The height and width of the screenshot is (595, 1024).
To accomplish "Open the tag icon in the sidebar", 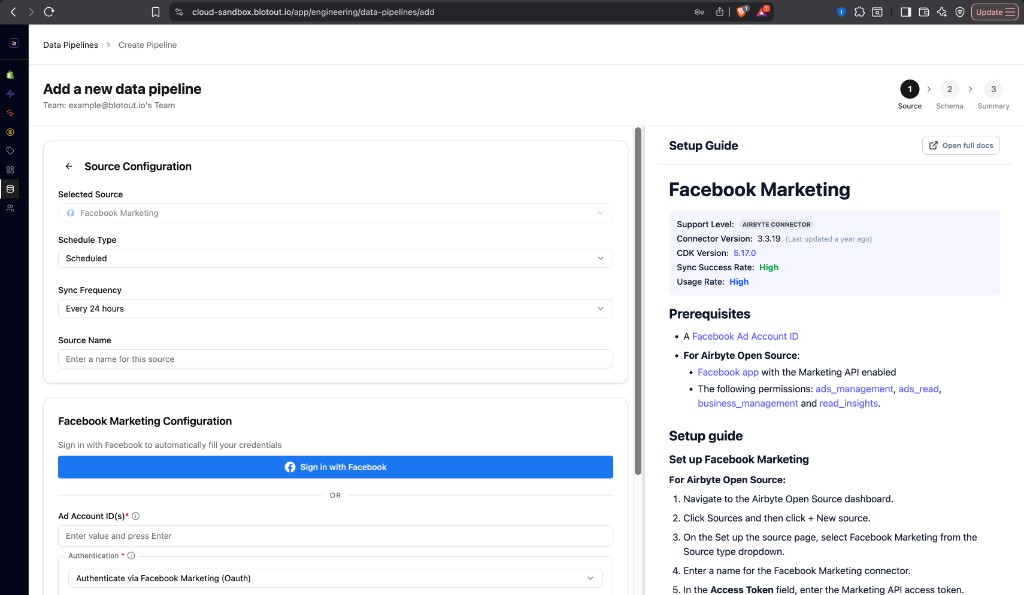I will [x=10, y=151].
